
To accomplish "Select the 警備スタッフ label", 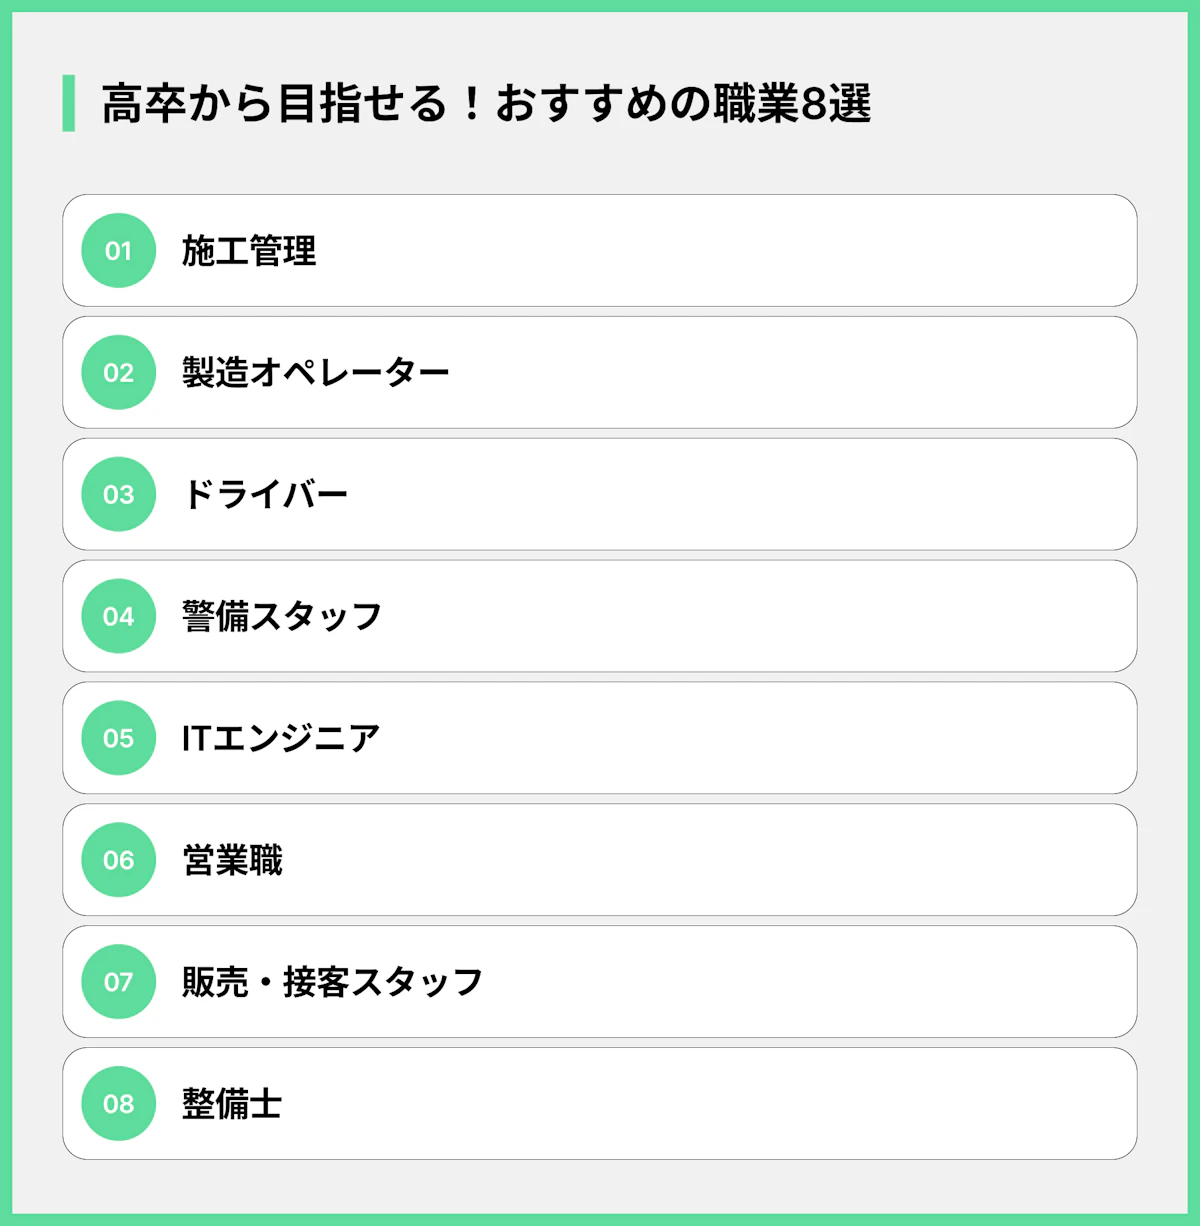I will pyautogui.click(x=282, y=616).
